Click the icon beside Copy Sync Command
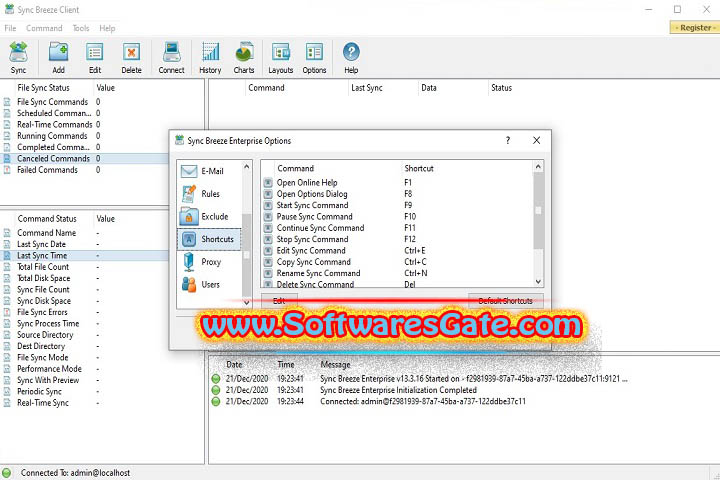The width and height of the screenshot is (720, 480). click(x=268, y=262)
